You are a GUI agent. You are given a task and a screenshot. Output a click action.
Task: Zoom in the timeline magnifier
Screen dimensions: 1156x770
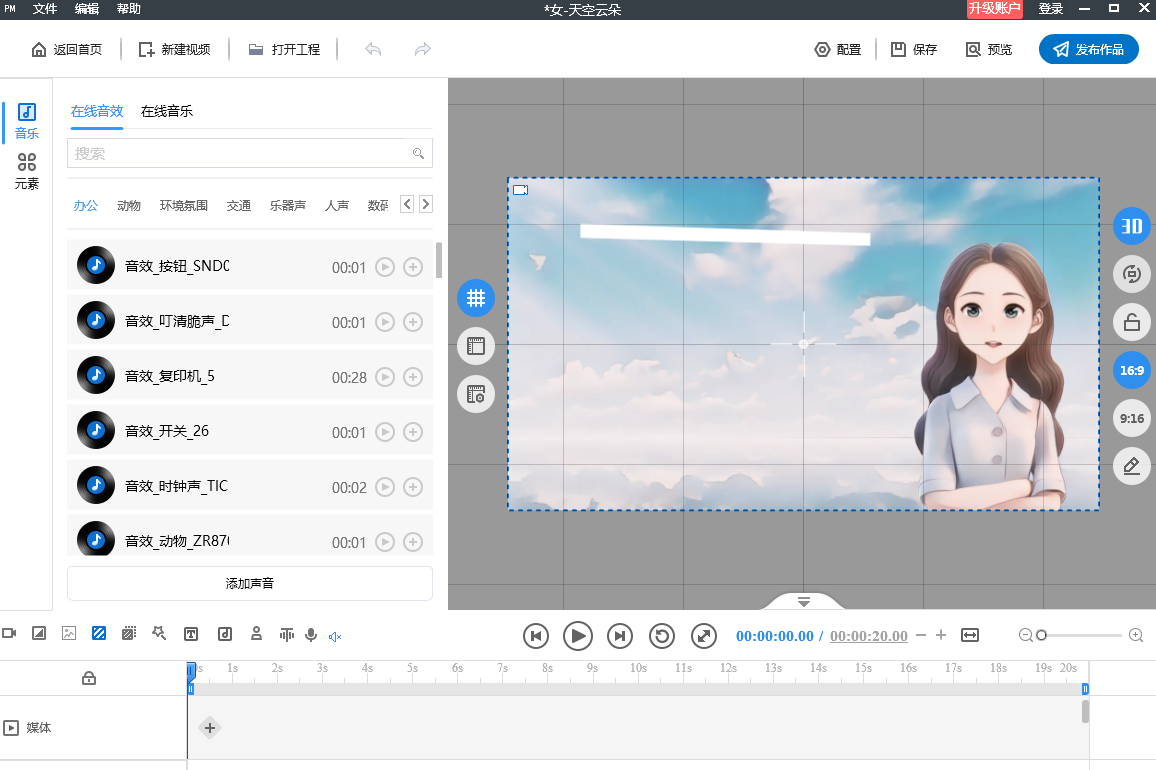tap(1136, 635)
